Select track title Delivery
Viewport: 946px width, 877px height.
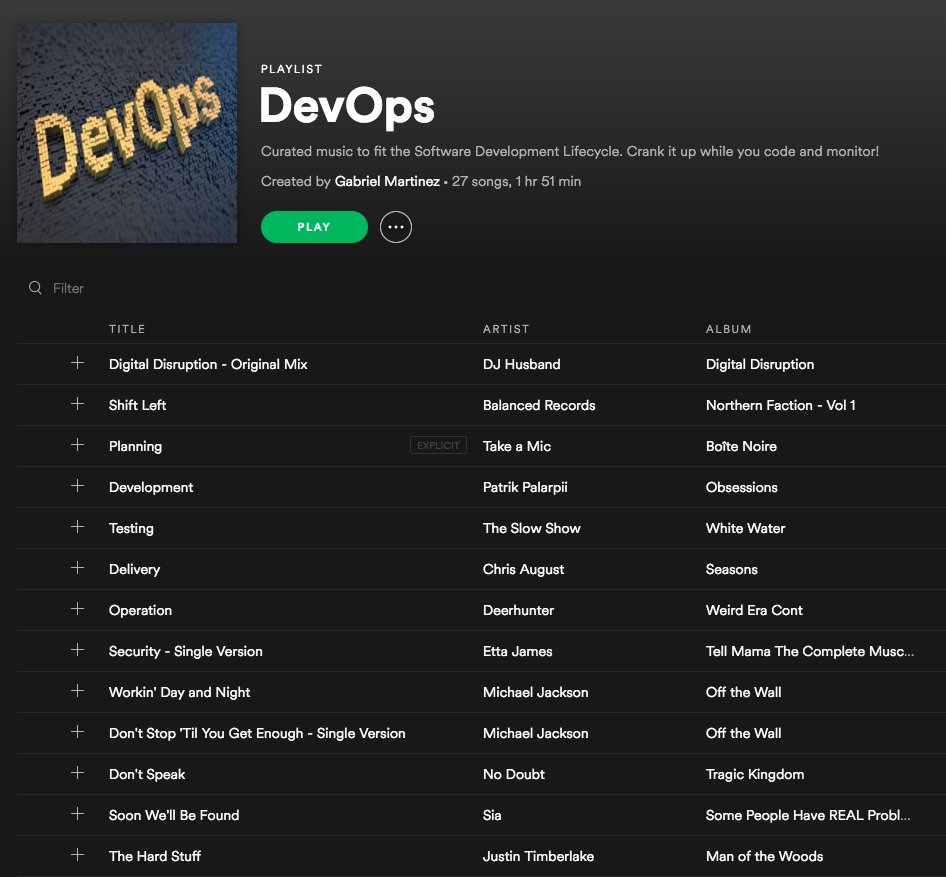coord(134,569)
